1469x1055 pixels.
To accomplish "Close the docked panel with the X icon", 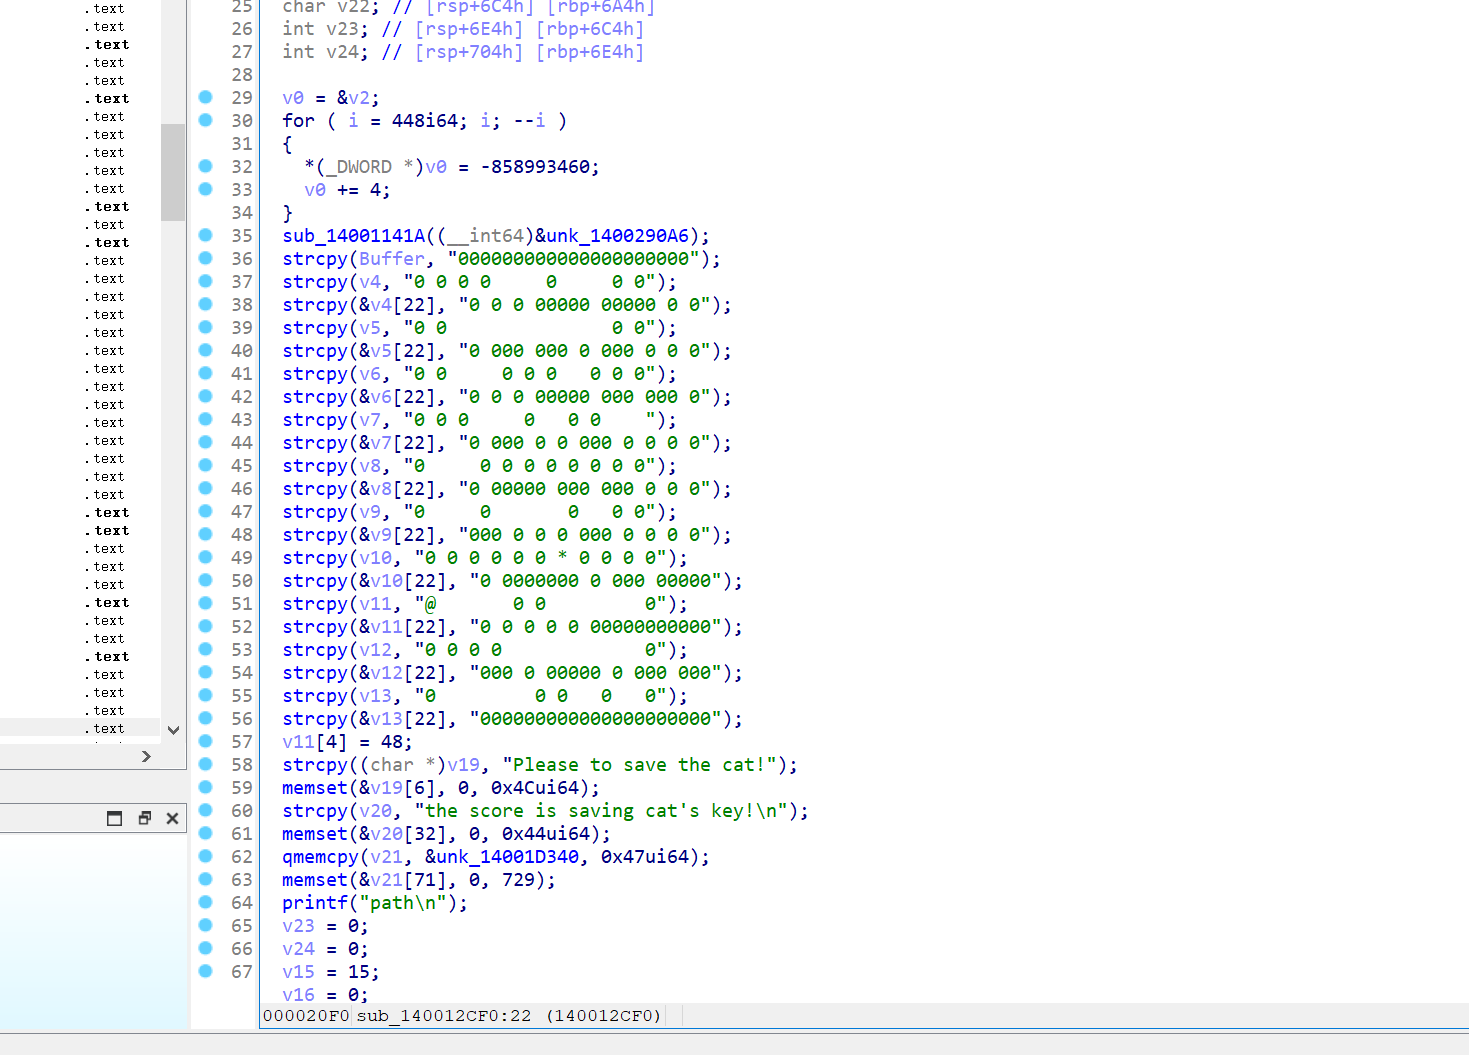I will [172, 817].
